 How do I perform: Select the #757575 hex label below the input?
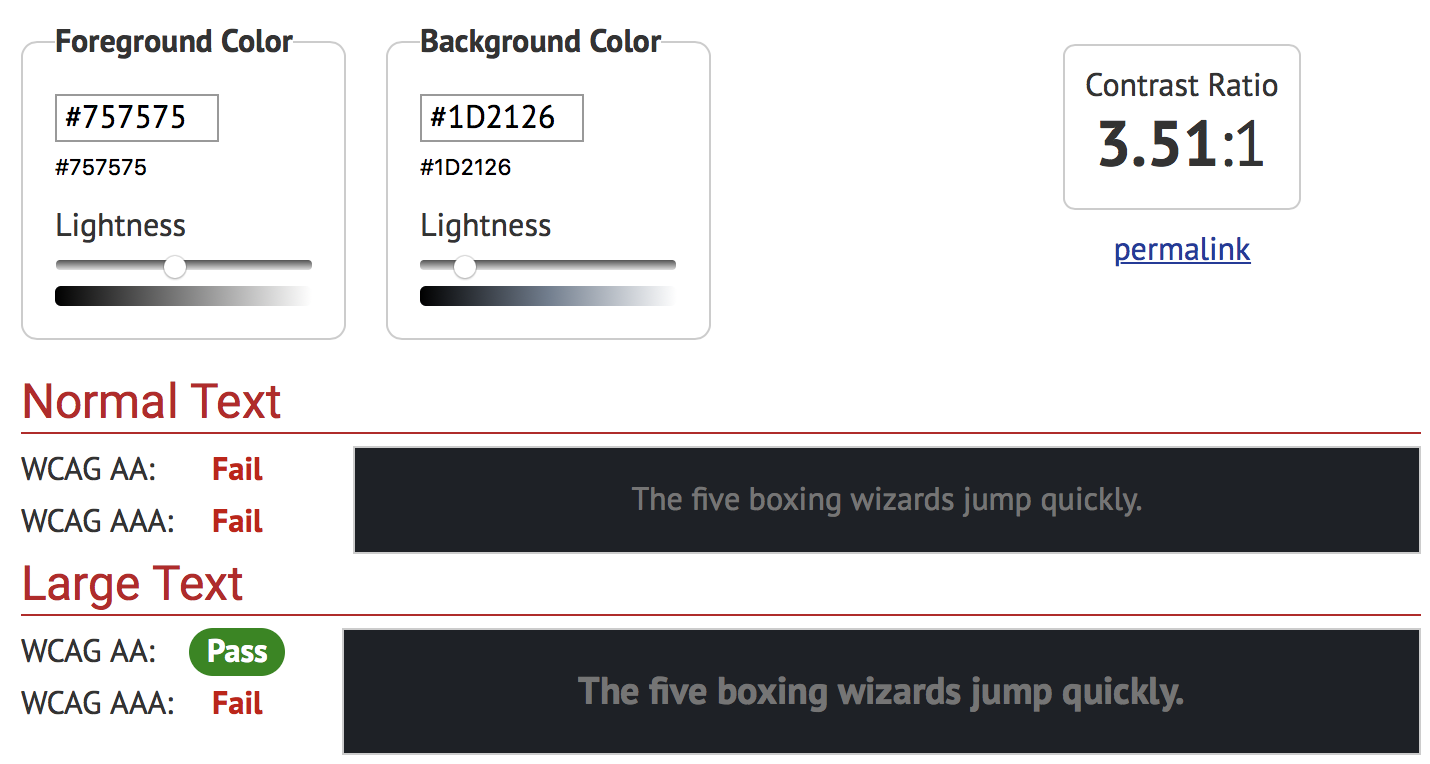pyautogui.click(x=100, y=167)
